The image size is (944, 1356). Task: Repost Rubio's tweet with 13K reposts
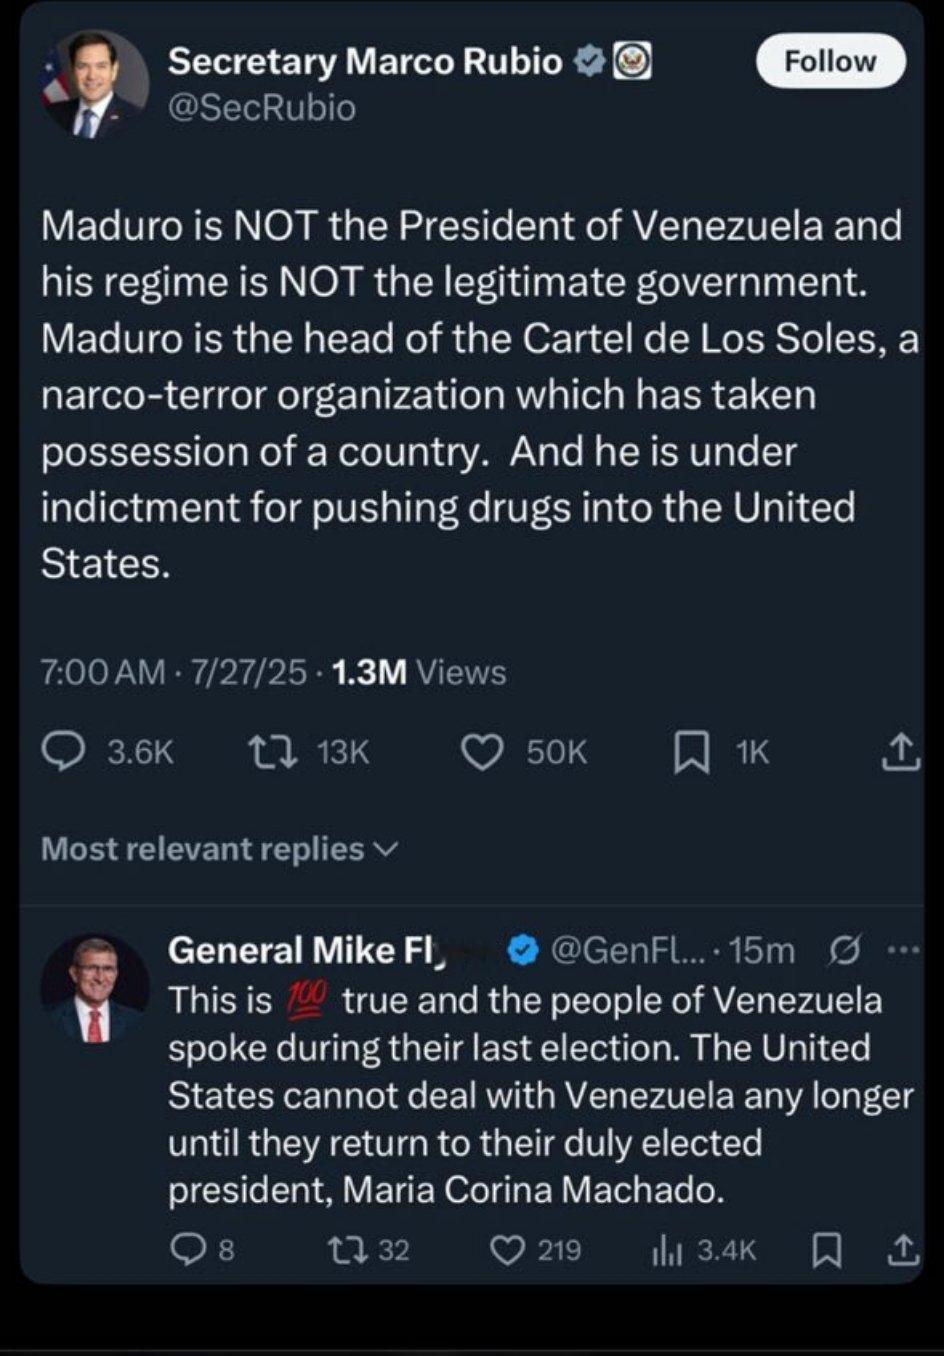(x=272, y=752)
